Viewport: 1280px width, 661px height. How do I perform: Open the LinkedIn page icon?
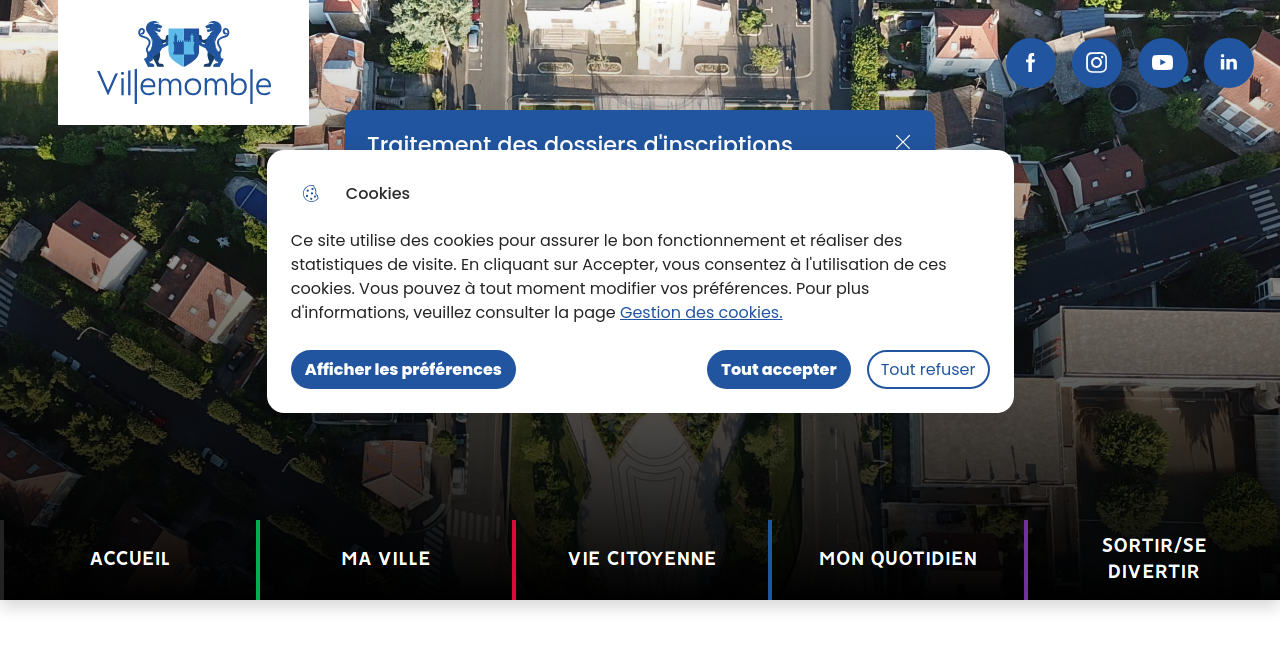pos(1228,63)
